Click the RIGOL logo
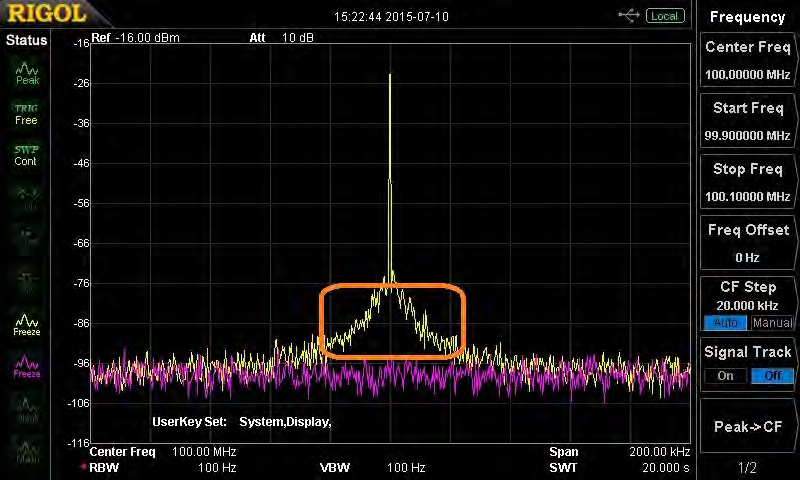 point(46,13)
